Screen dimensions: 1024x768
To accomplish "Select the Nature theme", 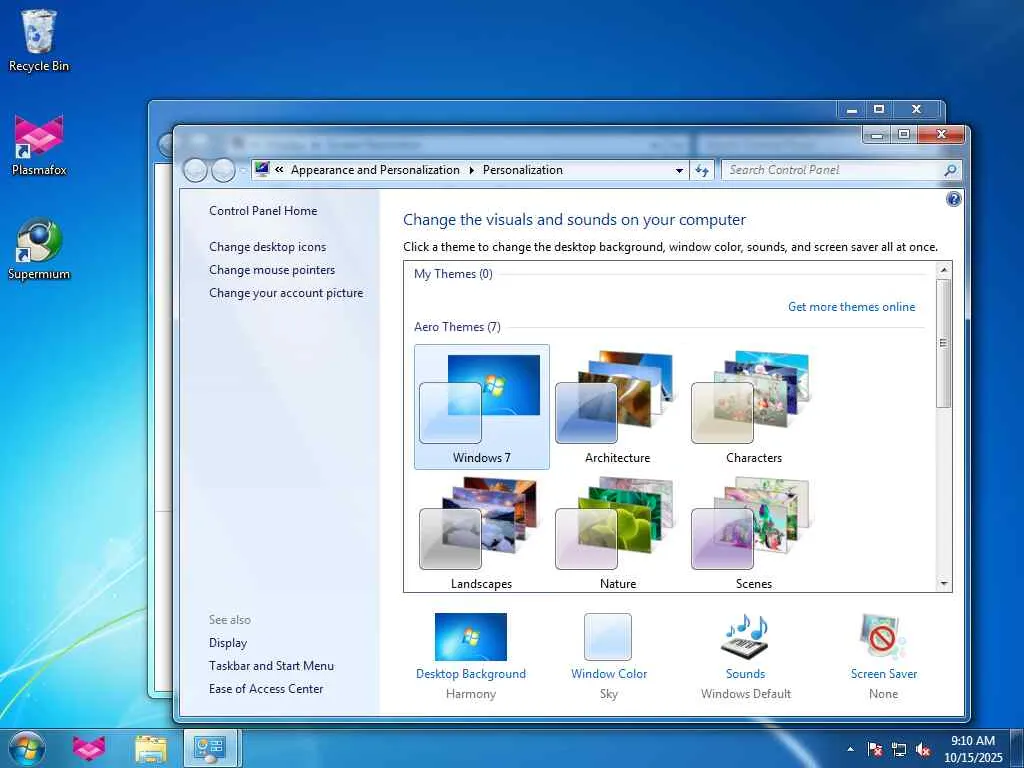I will point(618,532).
